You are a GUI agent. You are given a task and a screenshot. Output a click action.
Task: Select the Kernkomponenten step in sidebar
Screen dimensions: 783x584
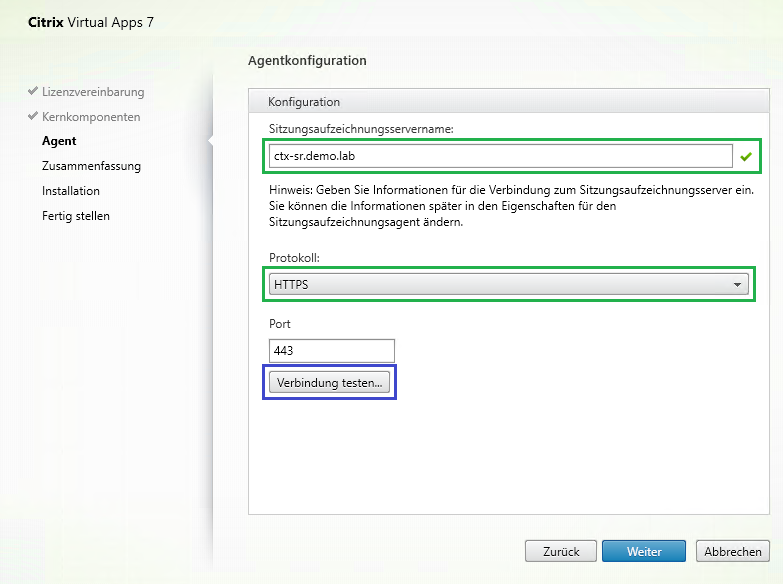tap(91, 117)
